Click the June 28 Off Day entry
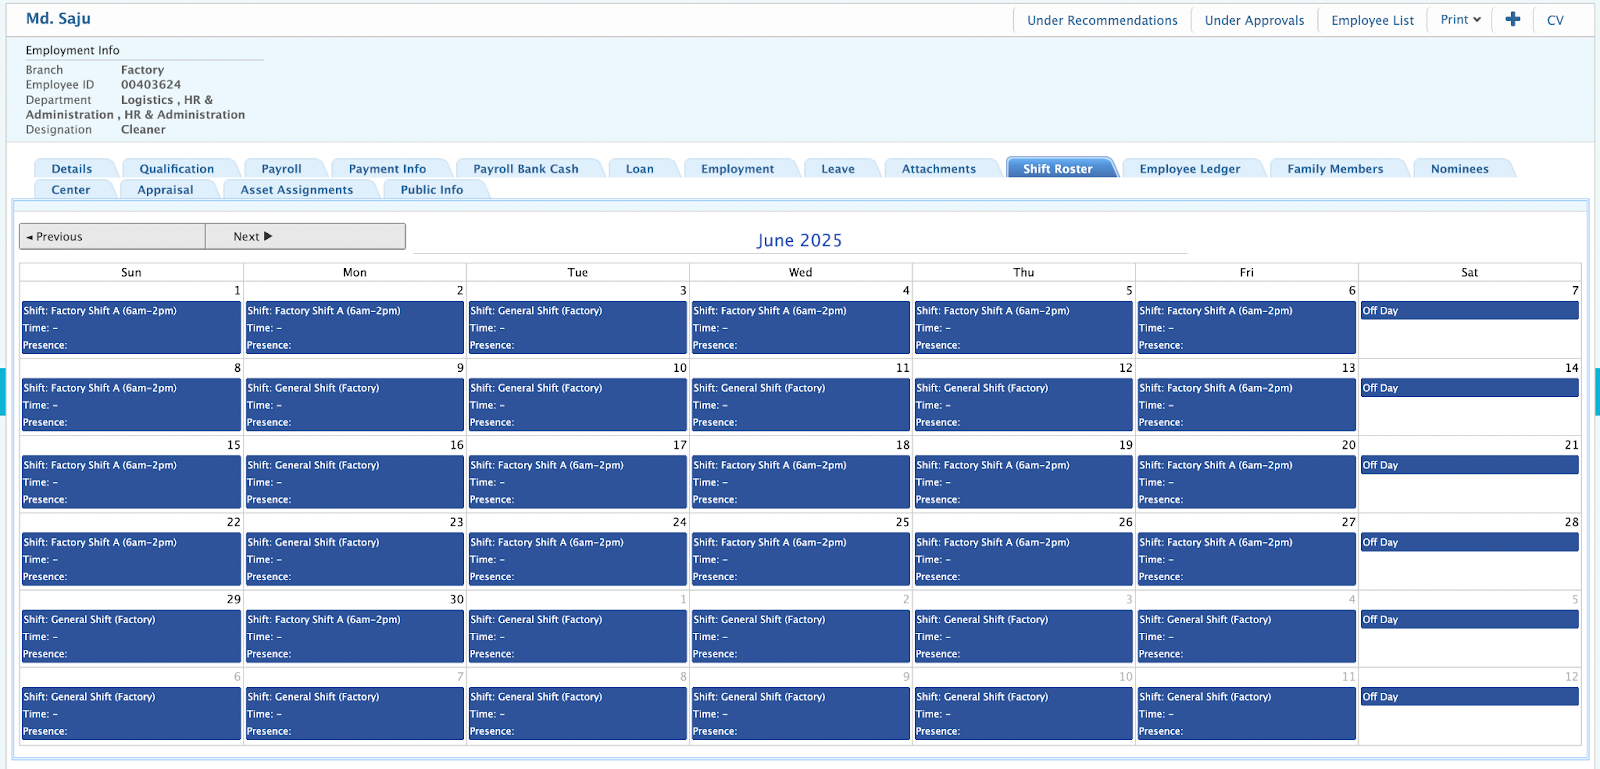Image resolution: width=1600 pixels, height=769 pixels. tap(1469, 542)
